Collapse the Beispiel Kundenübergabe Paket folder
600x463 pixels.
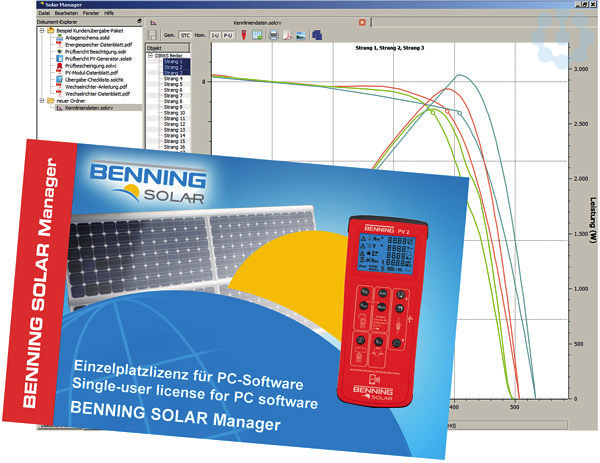[x=40, y=30]
